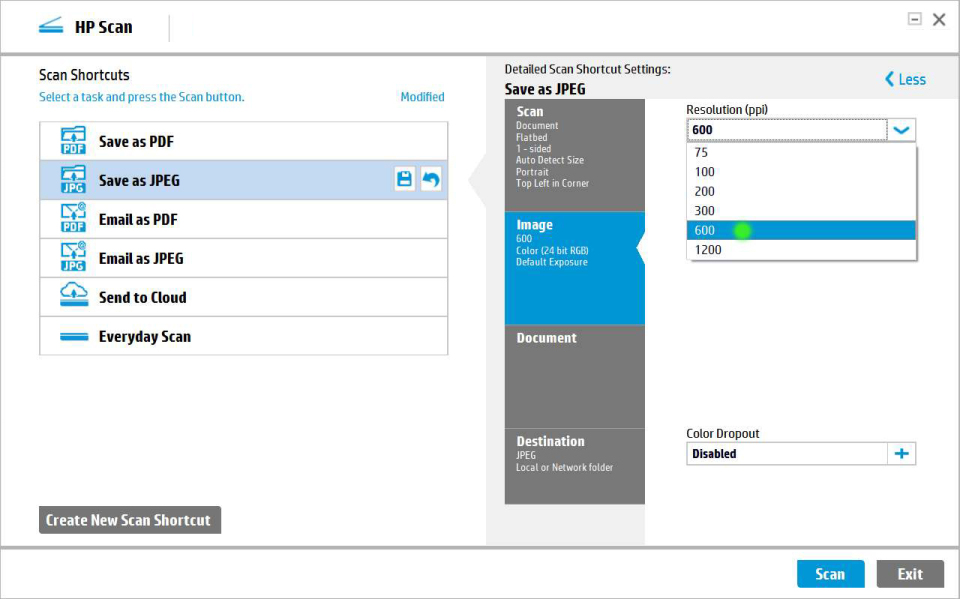960x599 pixels.
Task: Select the Everyday Scan shortcut
Action: point(244,336)
